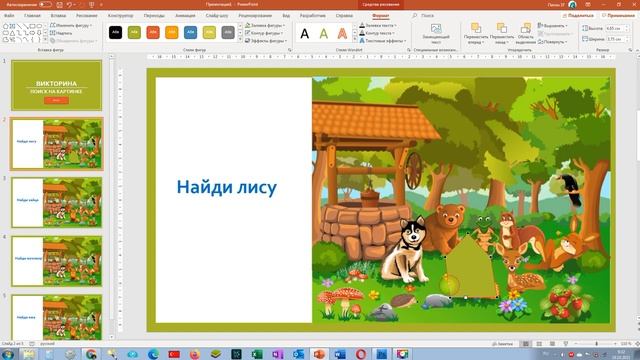Apply the orange shape style swatch
The height and width of the screenshot is (360, 640).
pyautogui.click(x=172, y=32)
